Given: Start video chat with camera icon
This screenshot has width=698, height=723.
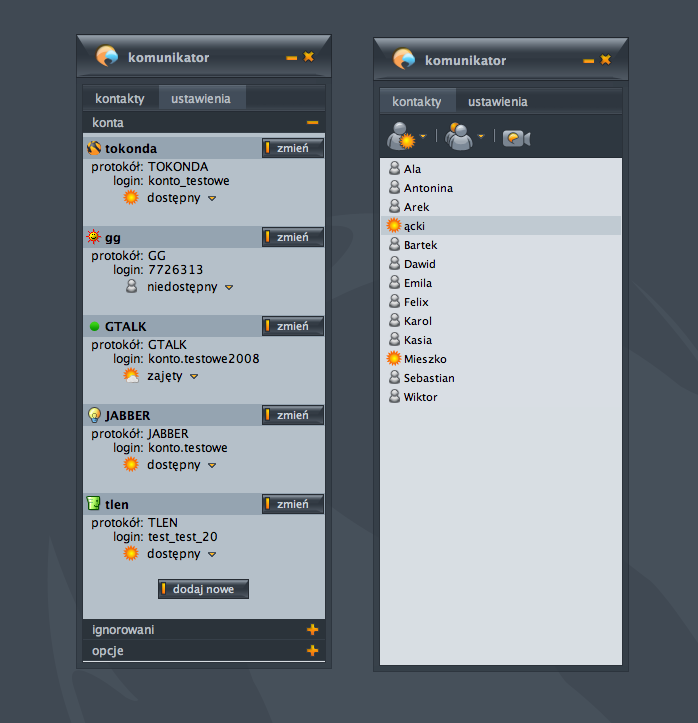Looking at the screenshot, I should tap(517, 138).
